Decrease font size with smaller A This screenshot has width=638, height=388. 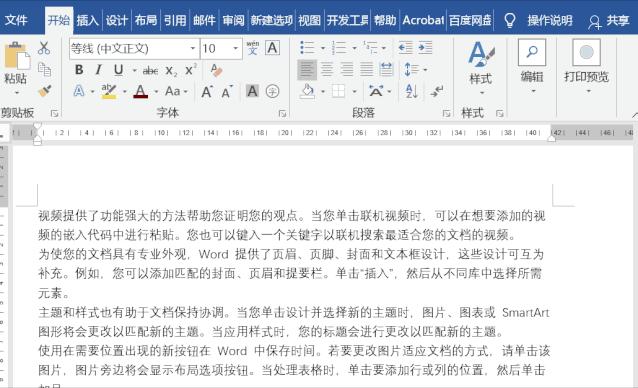click(227, 92)
